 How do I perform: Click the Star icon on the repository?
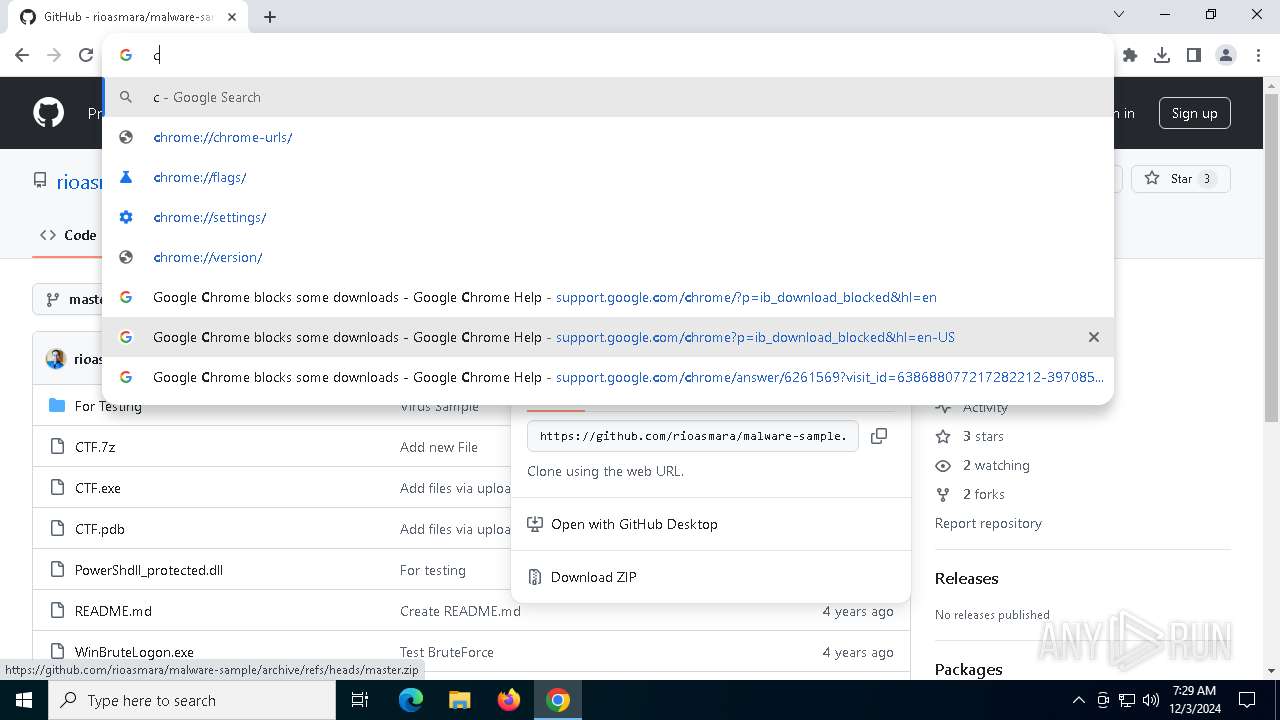[1152, 179]
